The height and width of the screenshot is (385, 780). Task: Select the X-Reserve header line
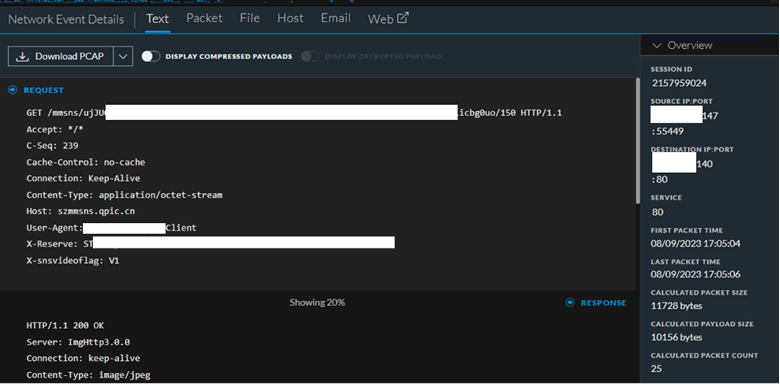[x=210, y=244]
